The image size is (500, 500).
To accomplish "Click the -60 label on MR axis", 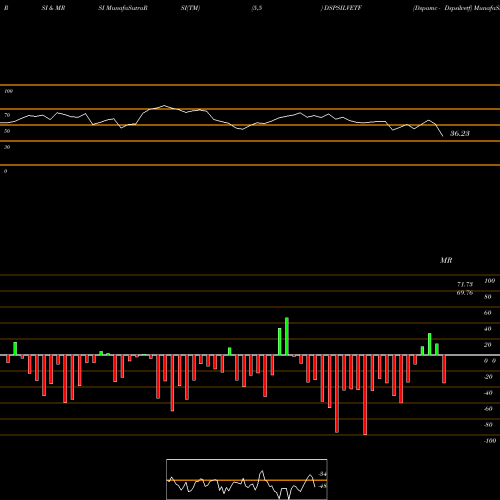I will point(488,409).
